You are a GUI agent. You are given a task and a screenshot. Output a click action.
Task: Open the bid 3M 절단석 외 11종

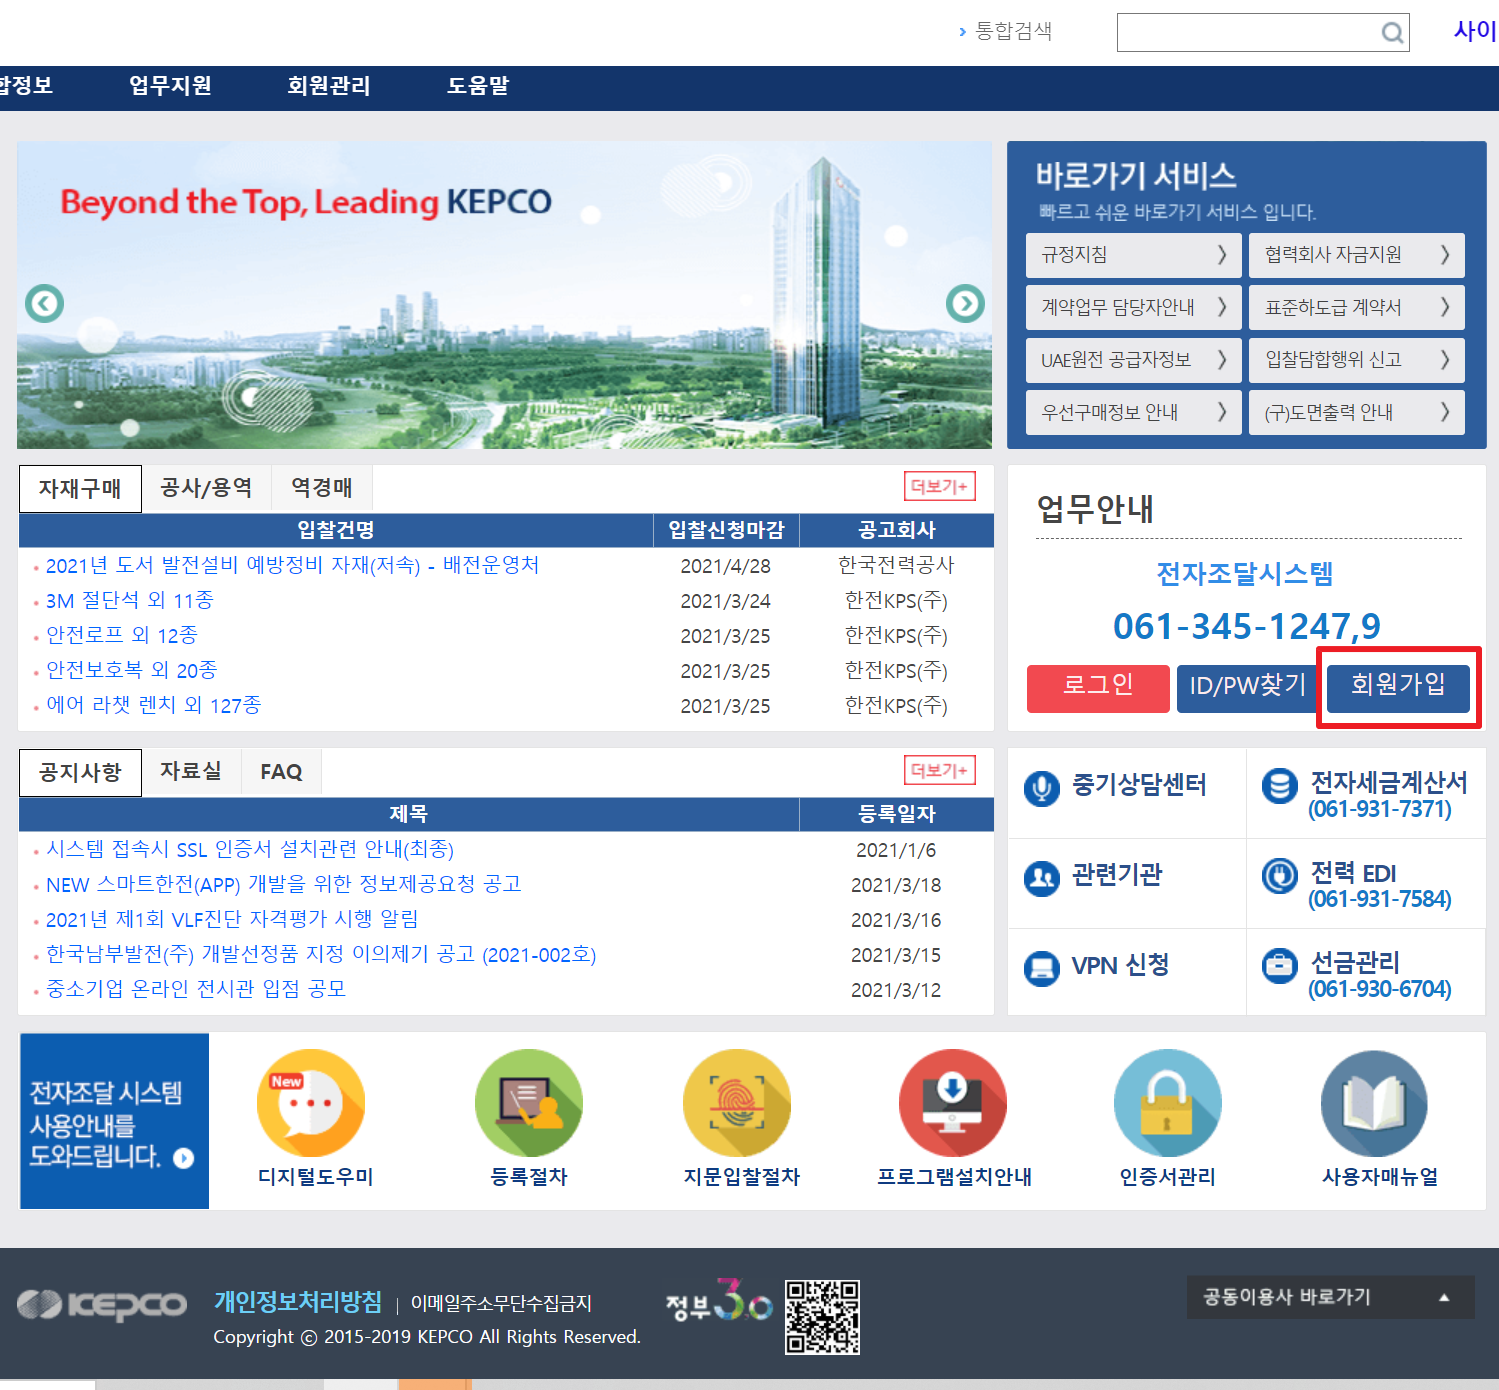pyautogui.click(x=130, y=601)
